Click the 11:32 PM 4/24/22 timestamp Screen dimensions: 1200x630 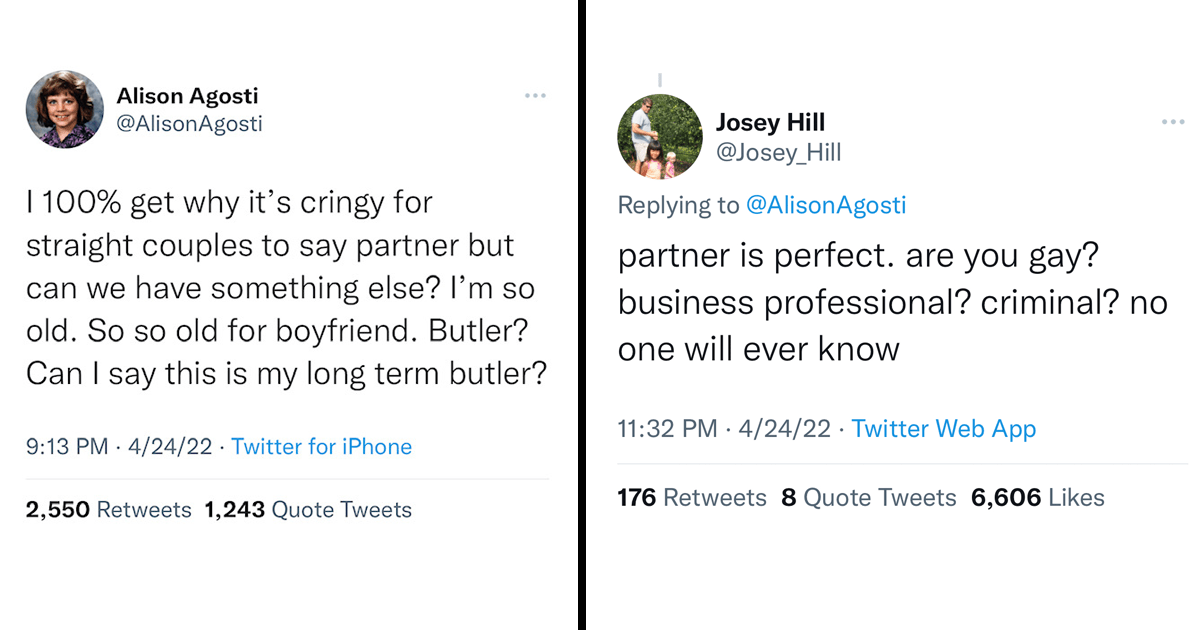[x=724, y=429]
